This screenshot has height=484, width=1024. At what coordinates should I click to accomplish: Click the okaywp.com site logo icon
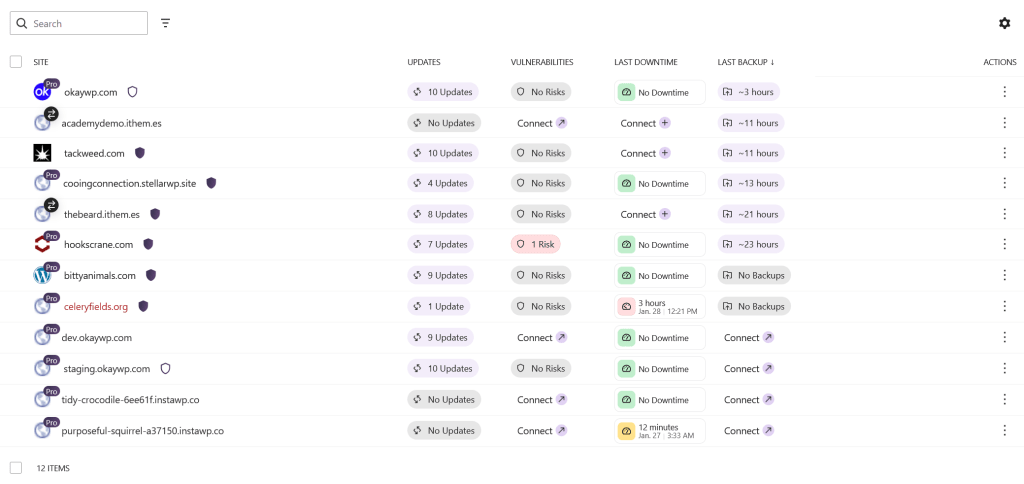42,92
